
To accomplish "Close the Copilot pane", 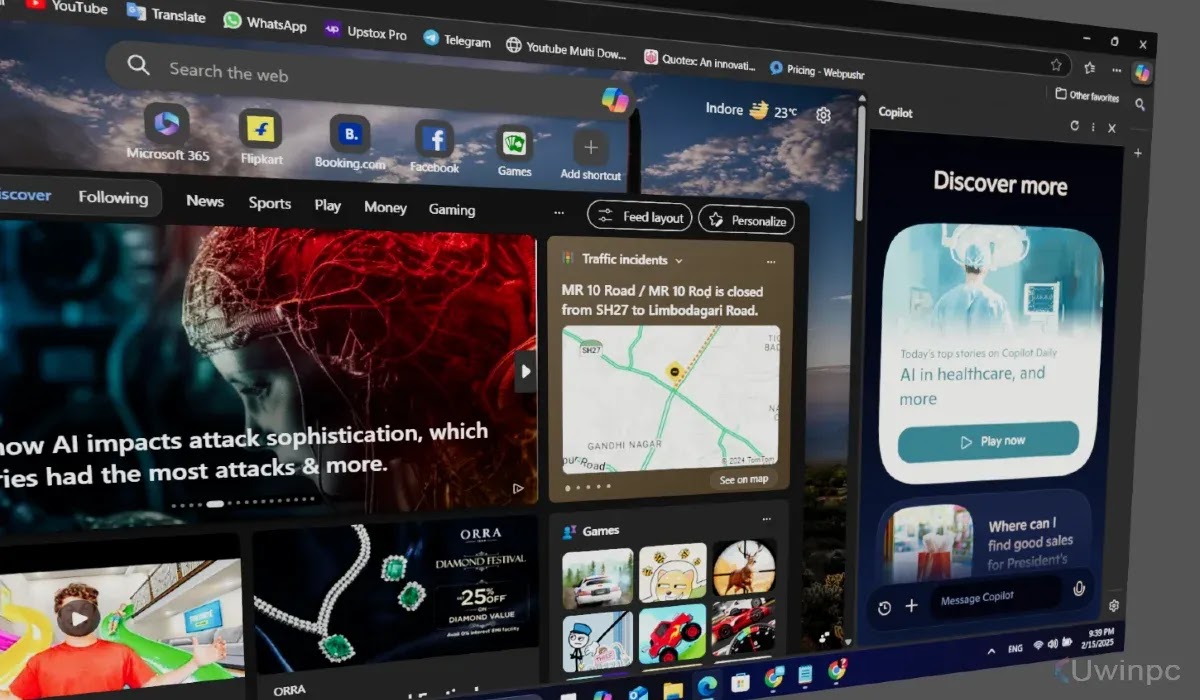I will point(1111,128).
